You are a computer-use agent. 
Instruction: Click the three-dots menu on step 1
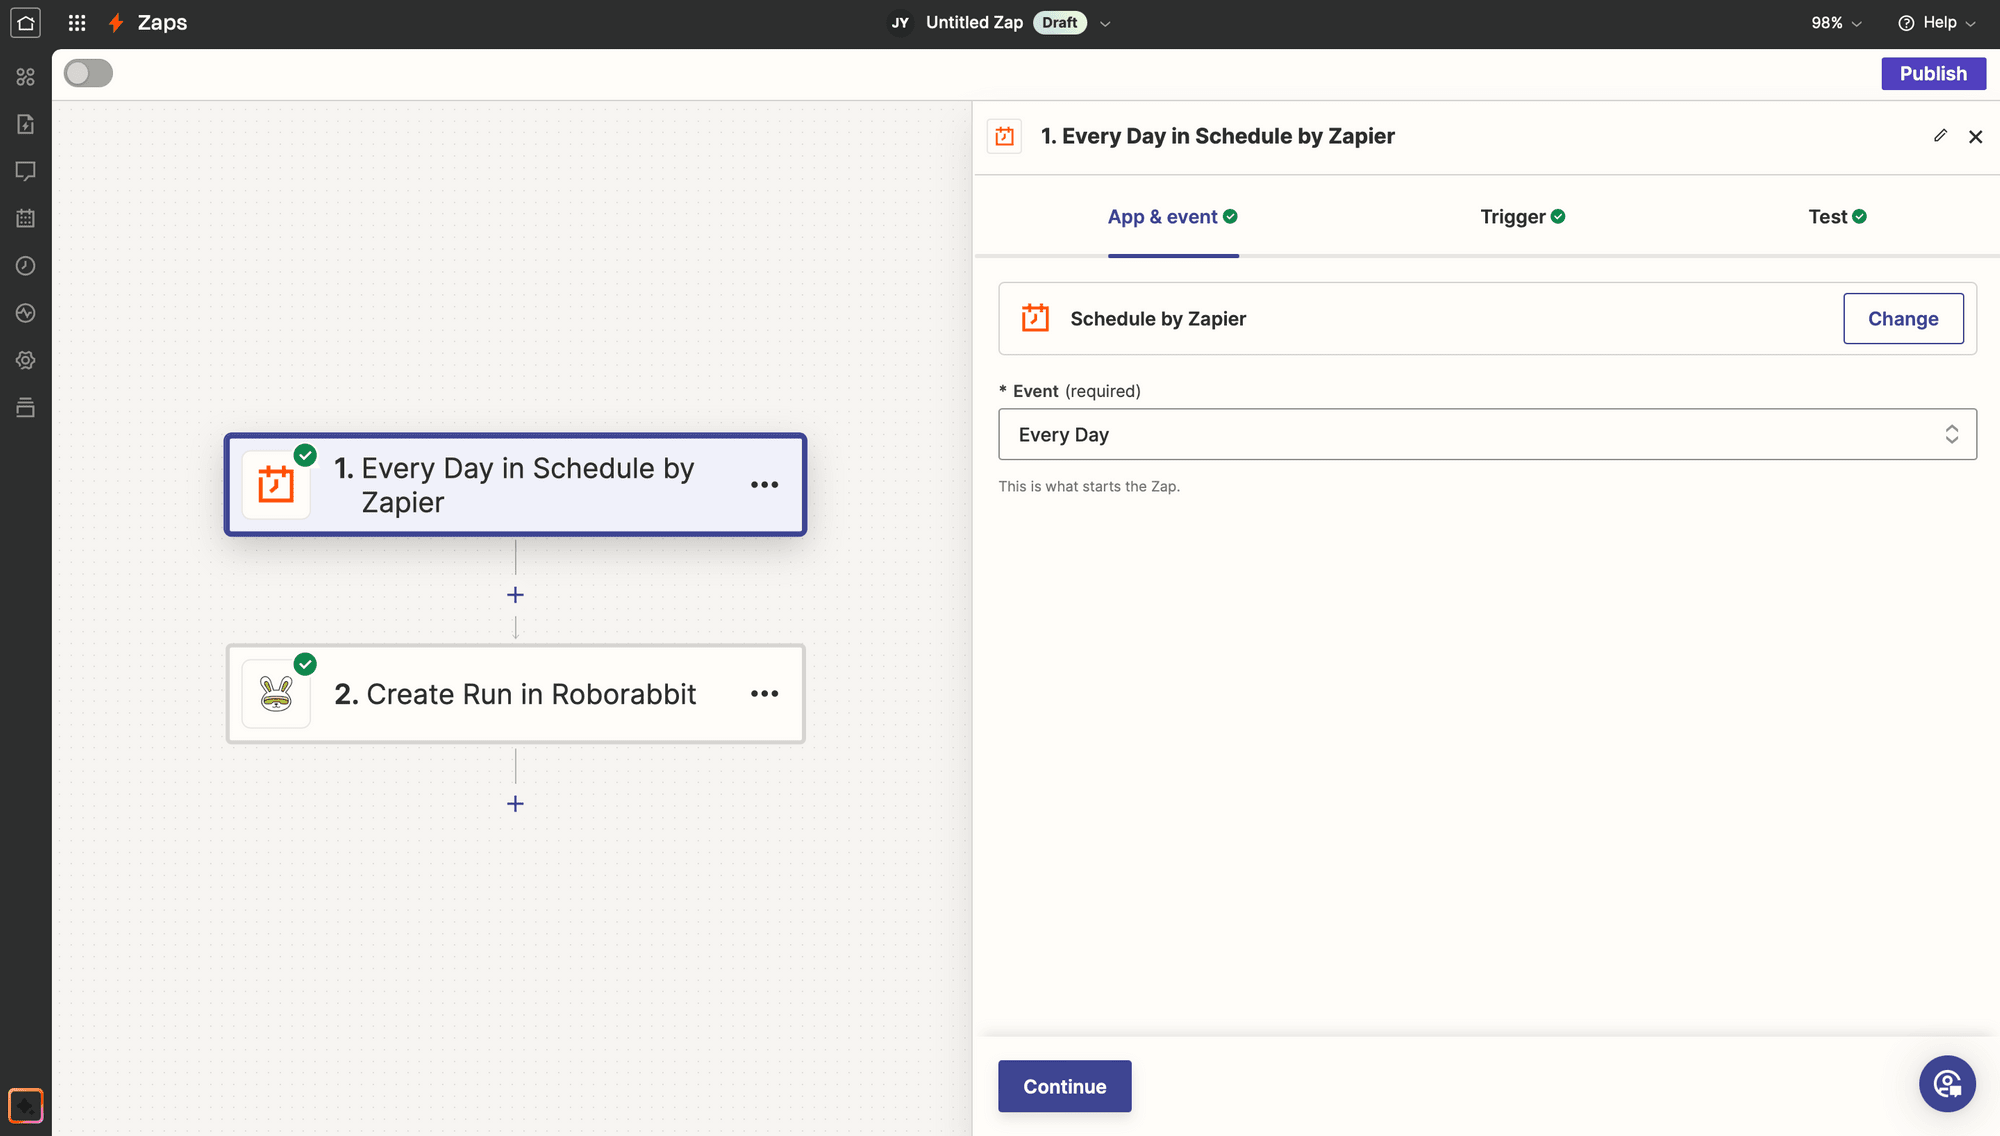[x=764, y=482]
